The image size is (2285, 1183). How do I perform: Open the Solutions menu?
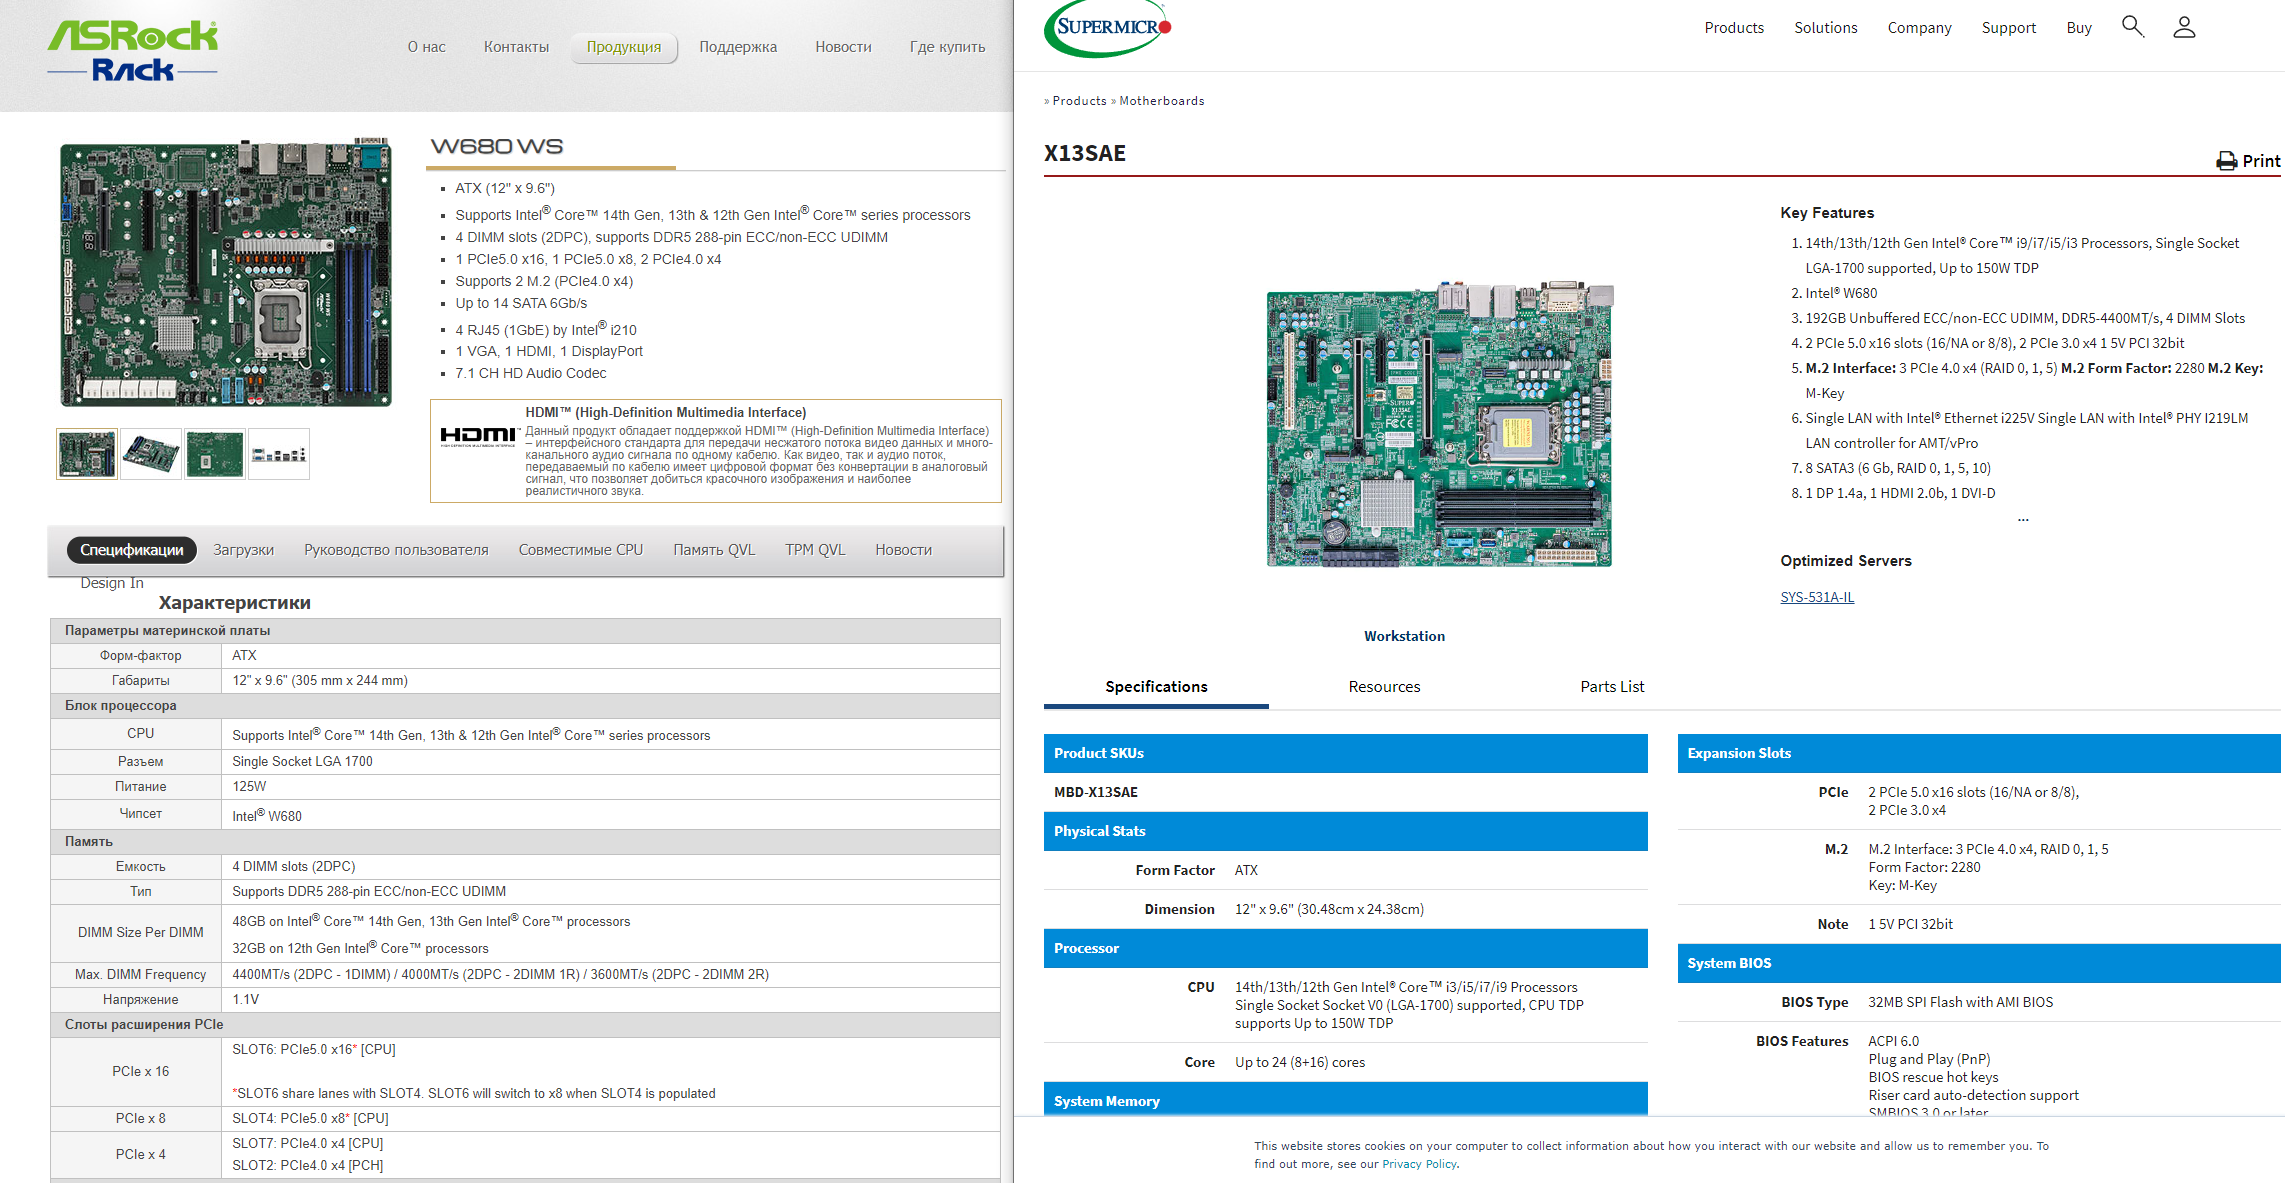[1825, 28]
